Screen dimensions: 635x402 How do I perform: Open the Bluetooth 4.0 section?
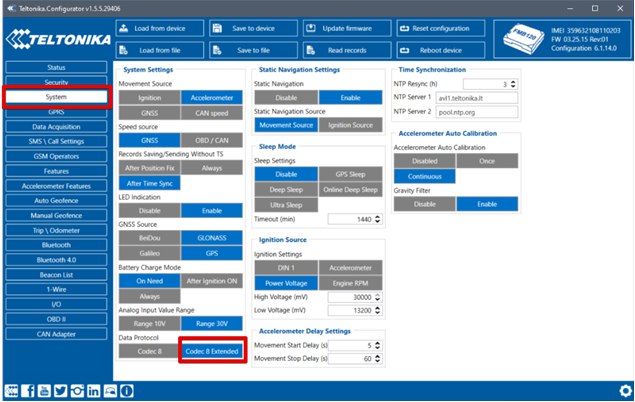click(x=56, y=260)
